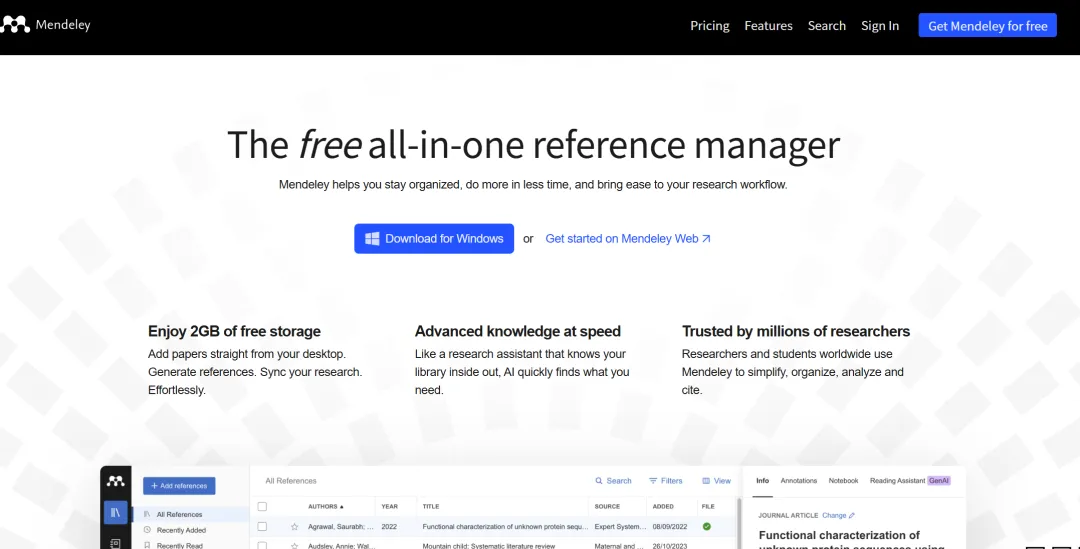Select Recently Added in preview collection list

(181, 530)
